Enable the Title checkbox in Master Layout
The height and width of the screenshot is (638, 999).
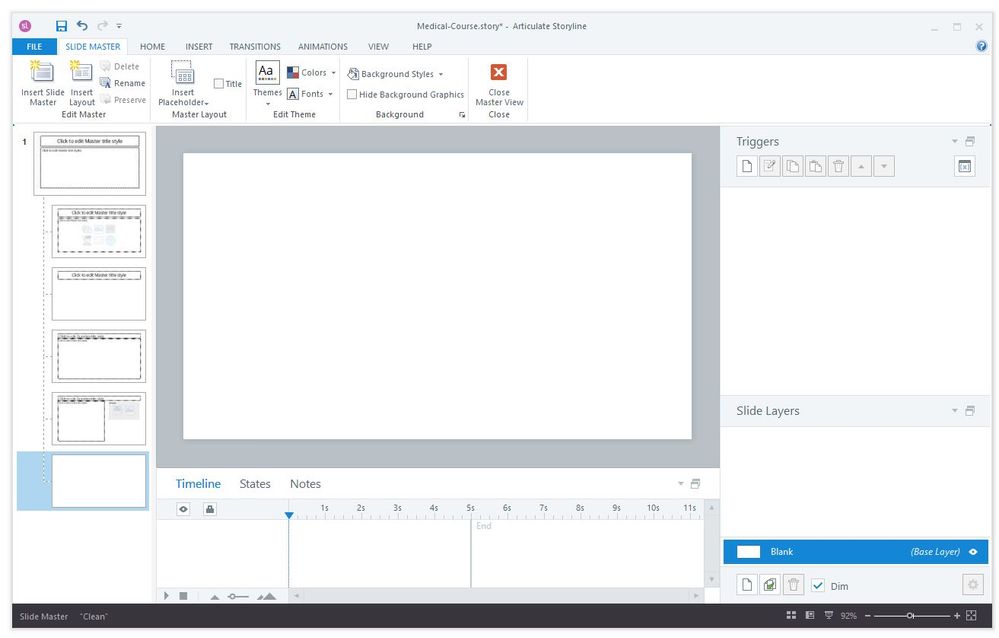[219, 84]
